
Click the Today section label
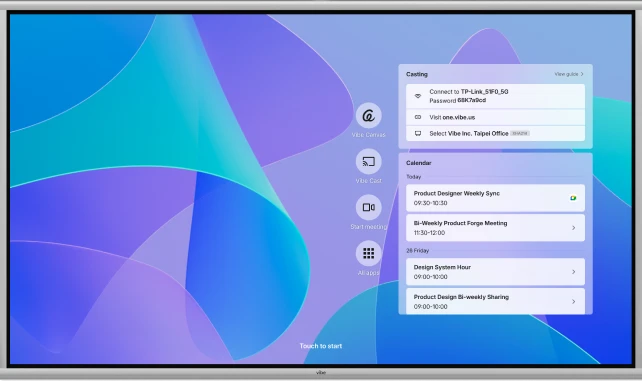coord(414,177)
